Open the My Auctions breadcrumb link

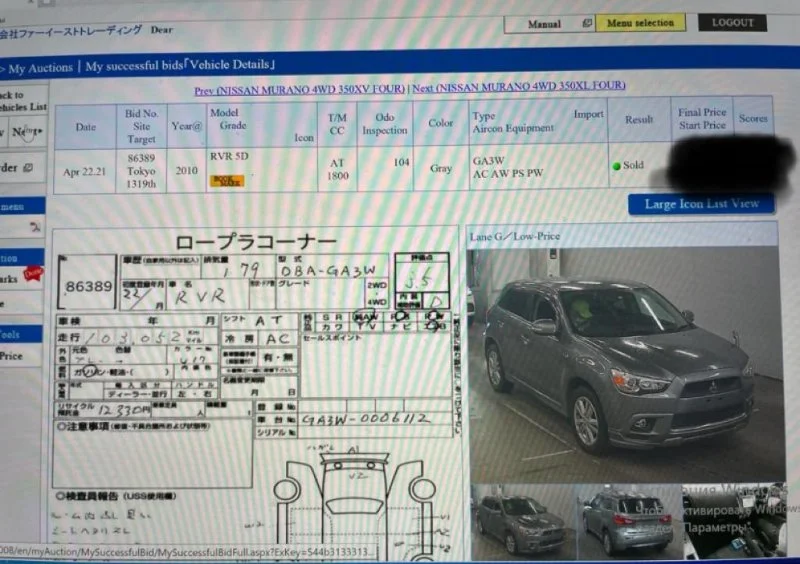click(41, 68)
